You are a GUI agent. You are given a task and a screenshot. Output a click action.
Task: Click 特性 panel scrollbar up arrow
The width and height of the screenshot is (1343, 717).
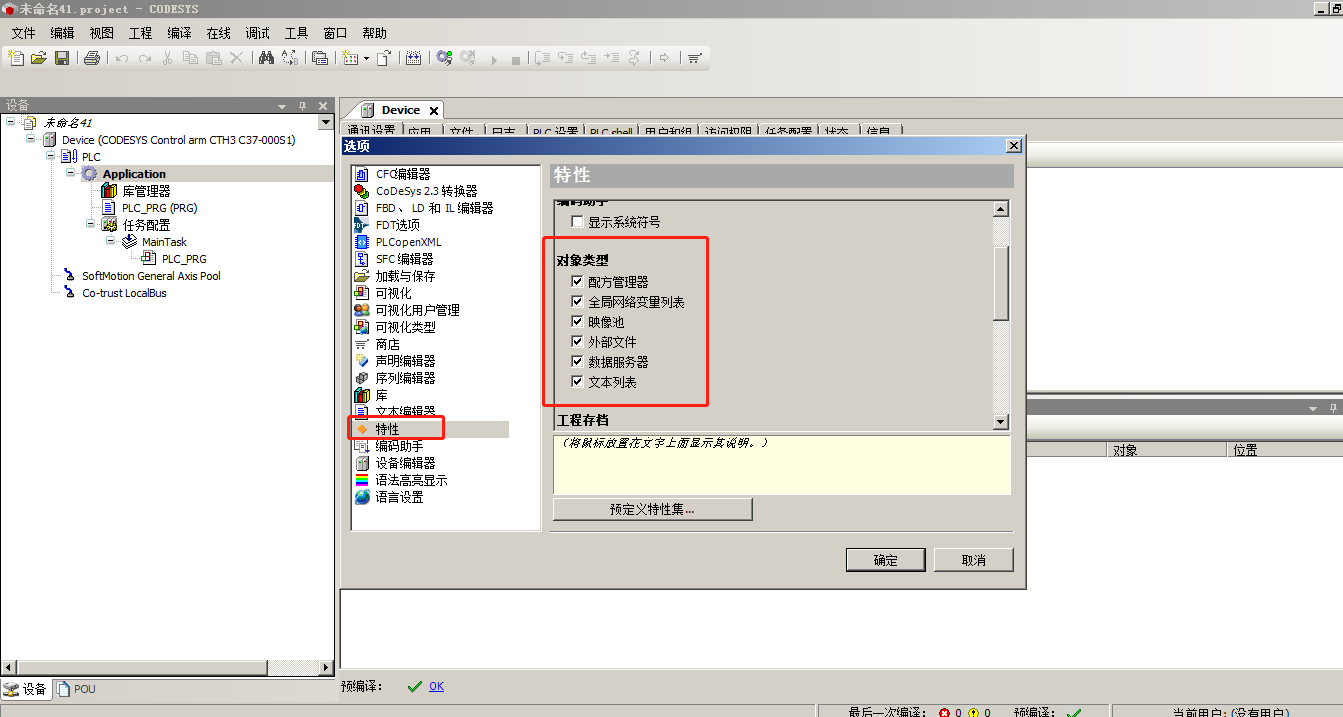click(x=1001, y=209)
